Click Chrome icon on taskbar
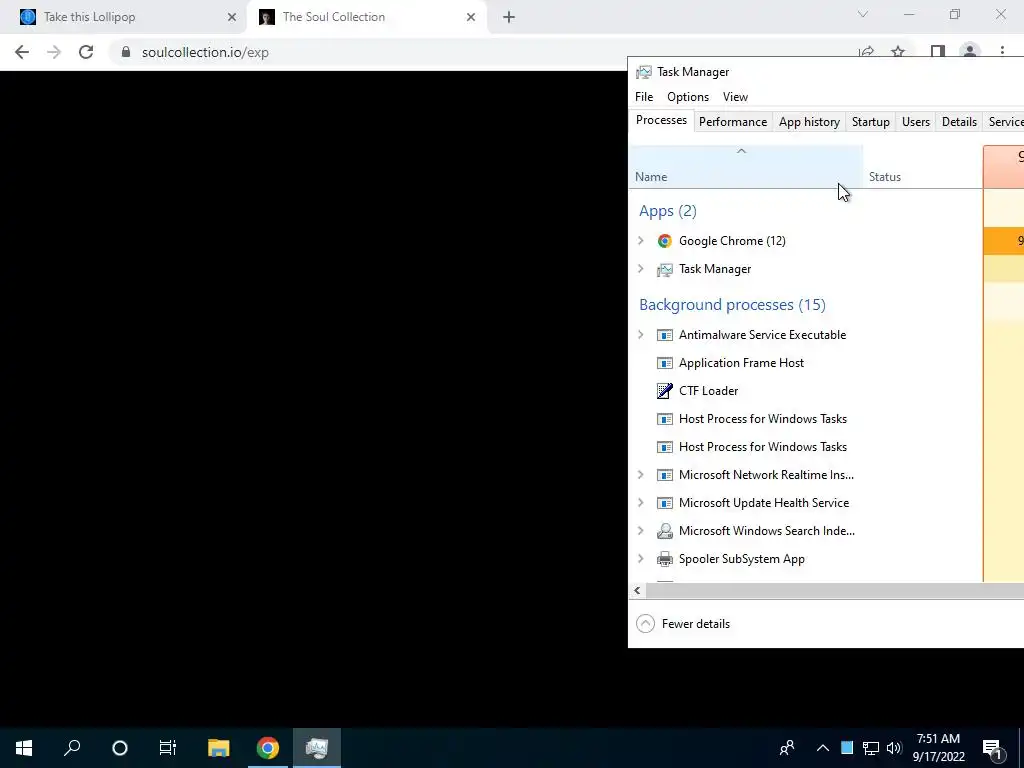Image resolution: width=1024 pixels, height=768 pixels. click(x=268, y=748)
